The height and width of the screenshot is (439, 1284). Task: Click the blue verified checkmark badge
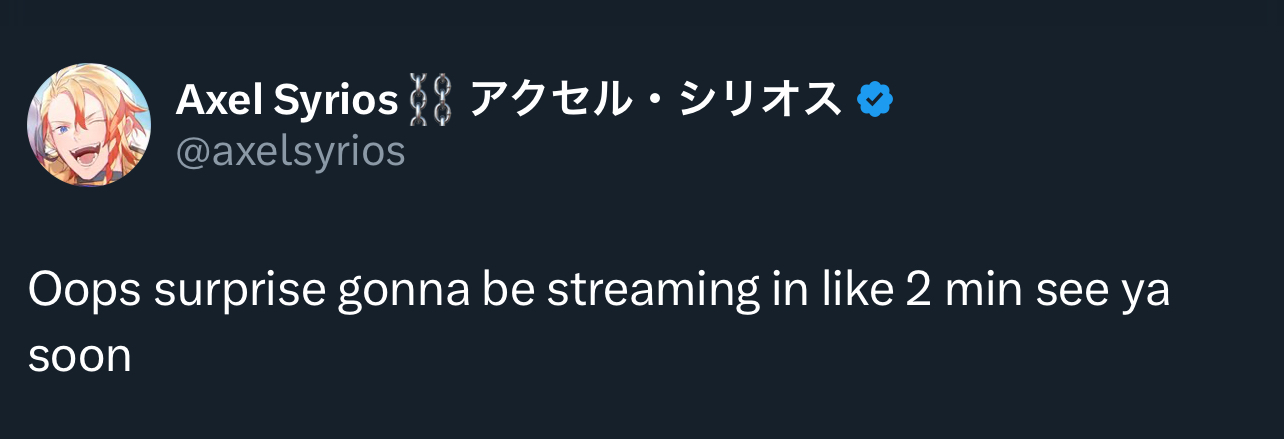click(x=876, y=100)
